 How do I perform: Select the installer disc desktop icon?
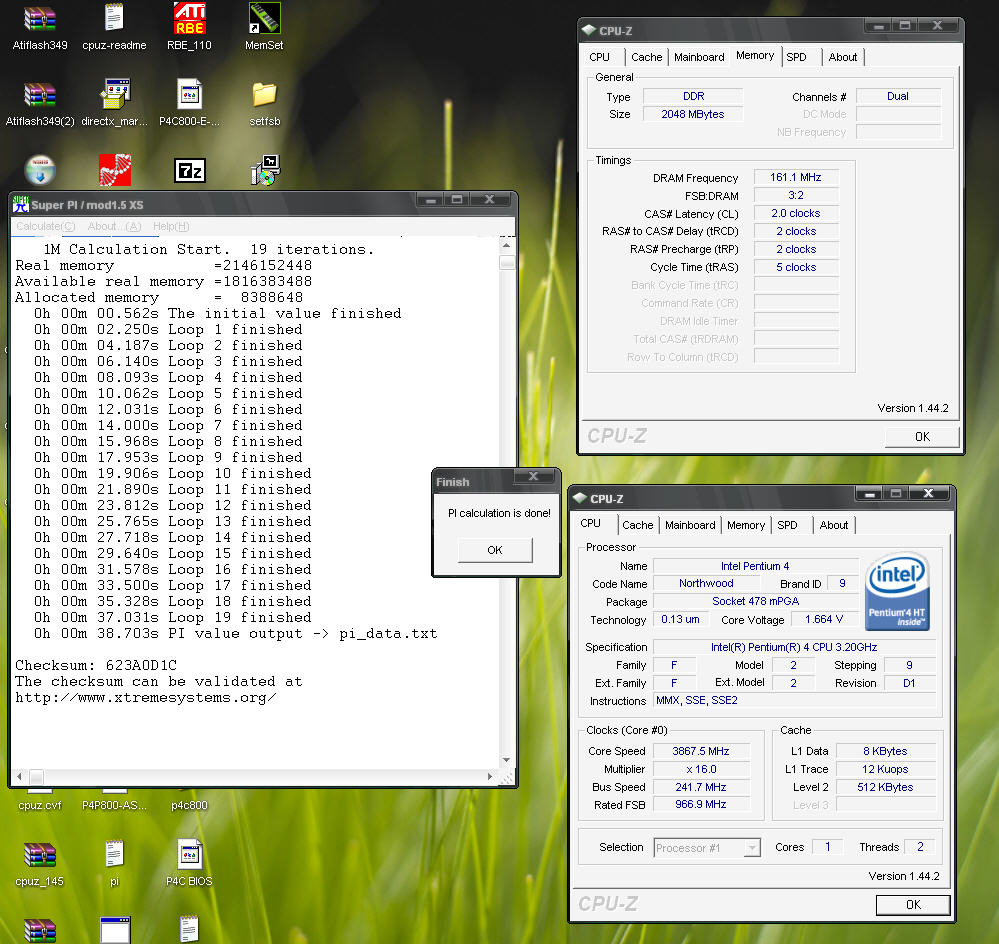tap(265, 170)
